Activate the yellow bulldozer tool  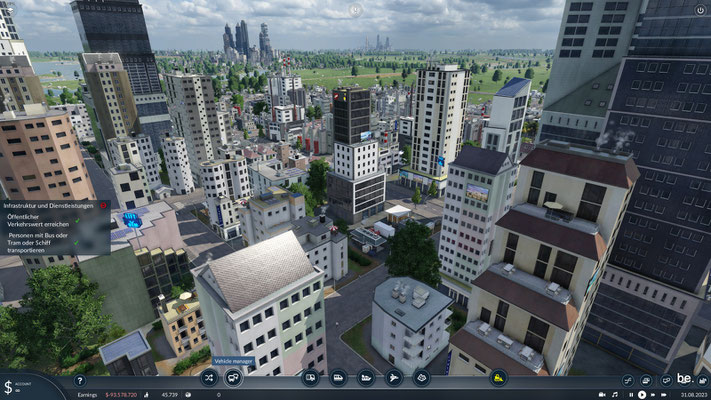point(498,378)
